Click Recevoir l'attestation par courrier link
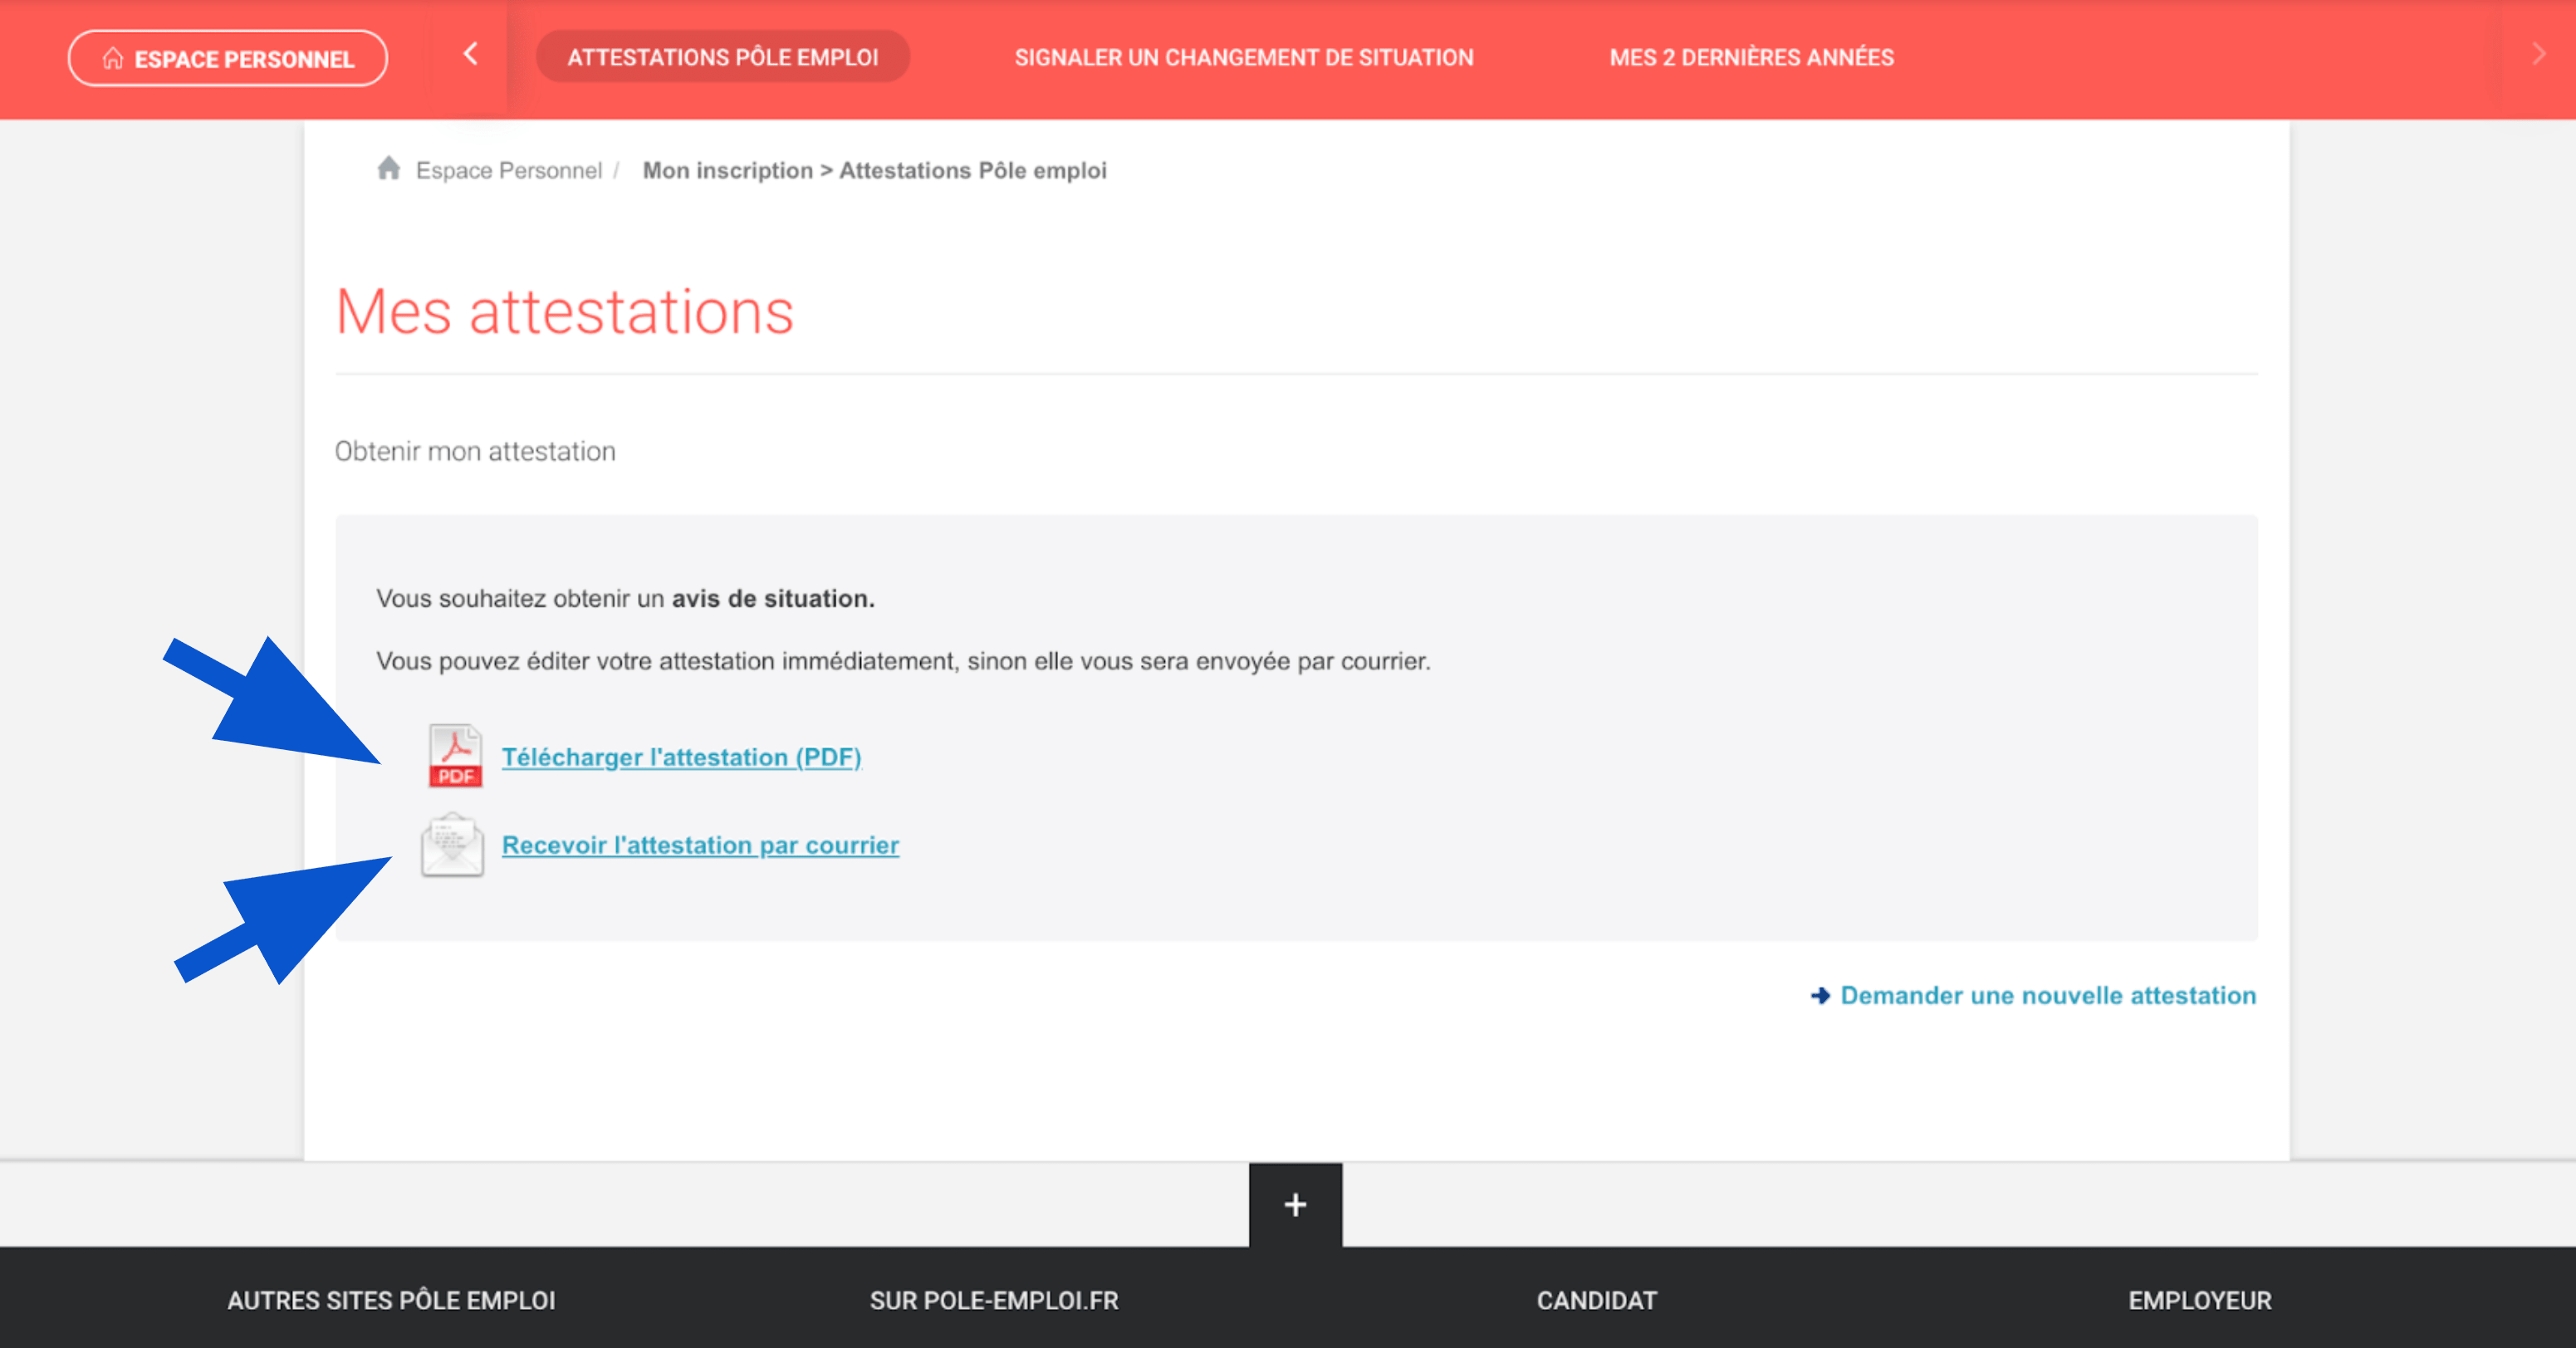Screen dimensions: 2576x1348 click(x=700, y=844)
